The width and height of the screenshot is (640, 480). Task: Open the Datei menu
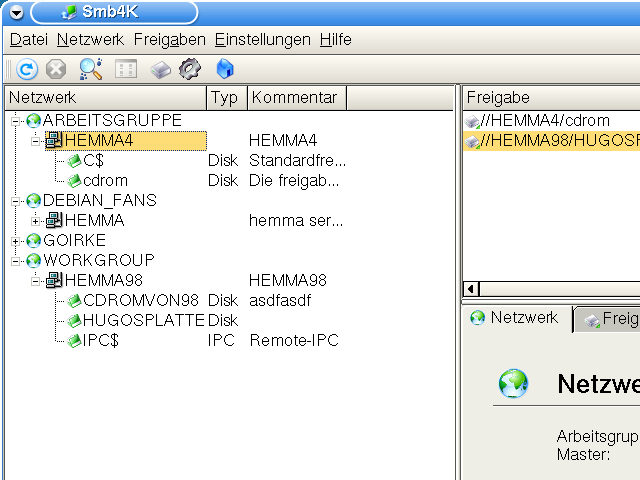click(29, 40)
